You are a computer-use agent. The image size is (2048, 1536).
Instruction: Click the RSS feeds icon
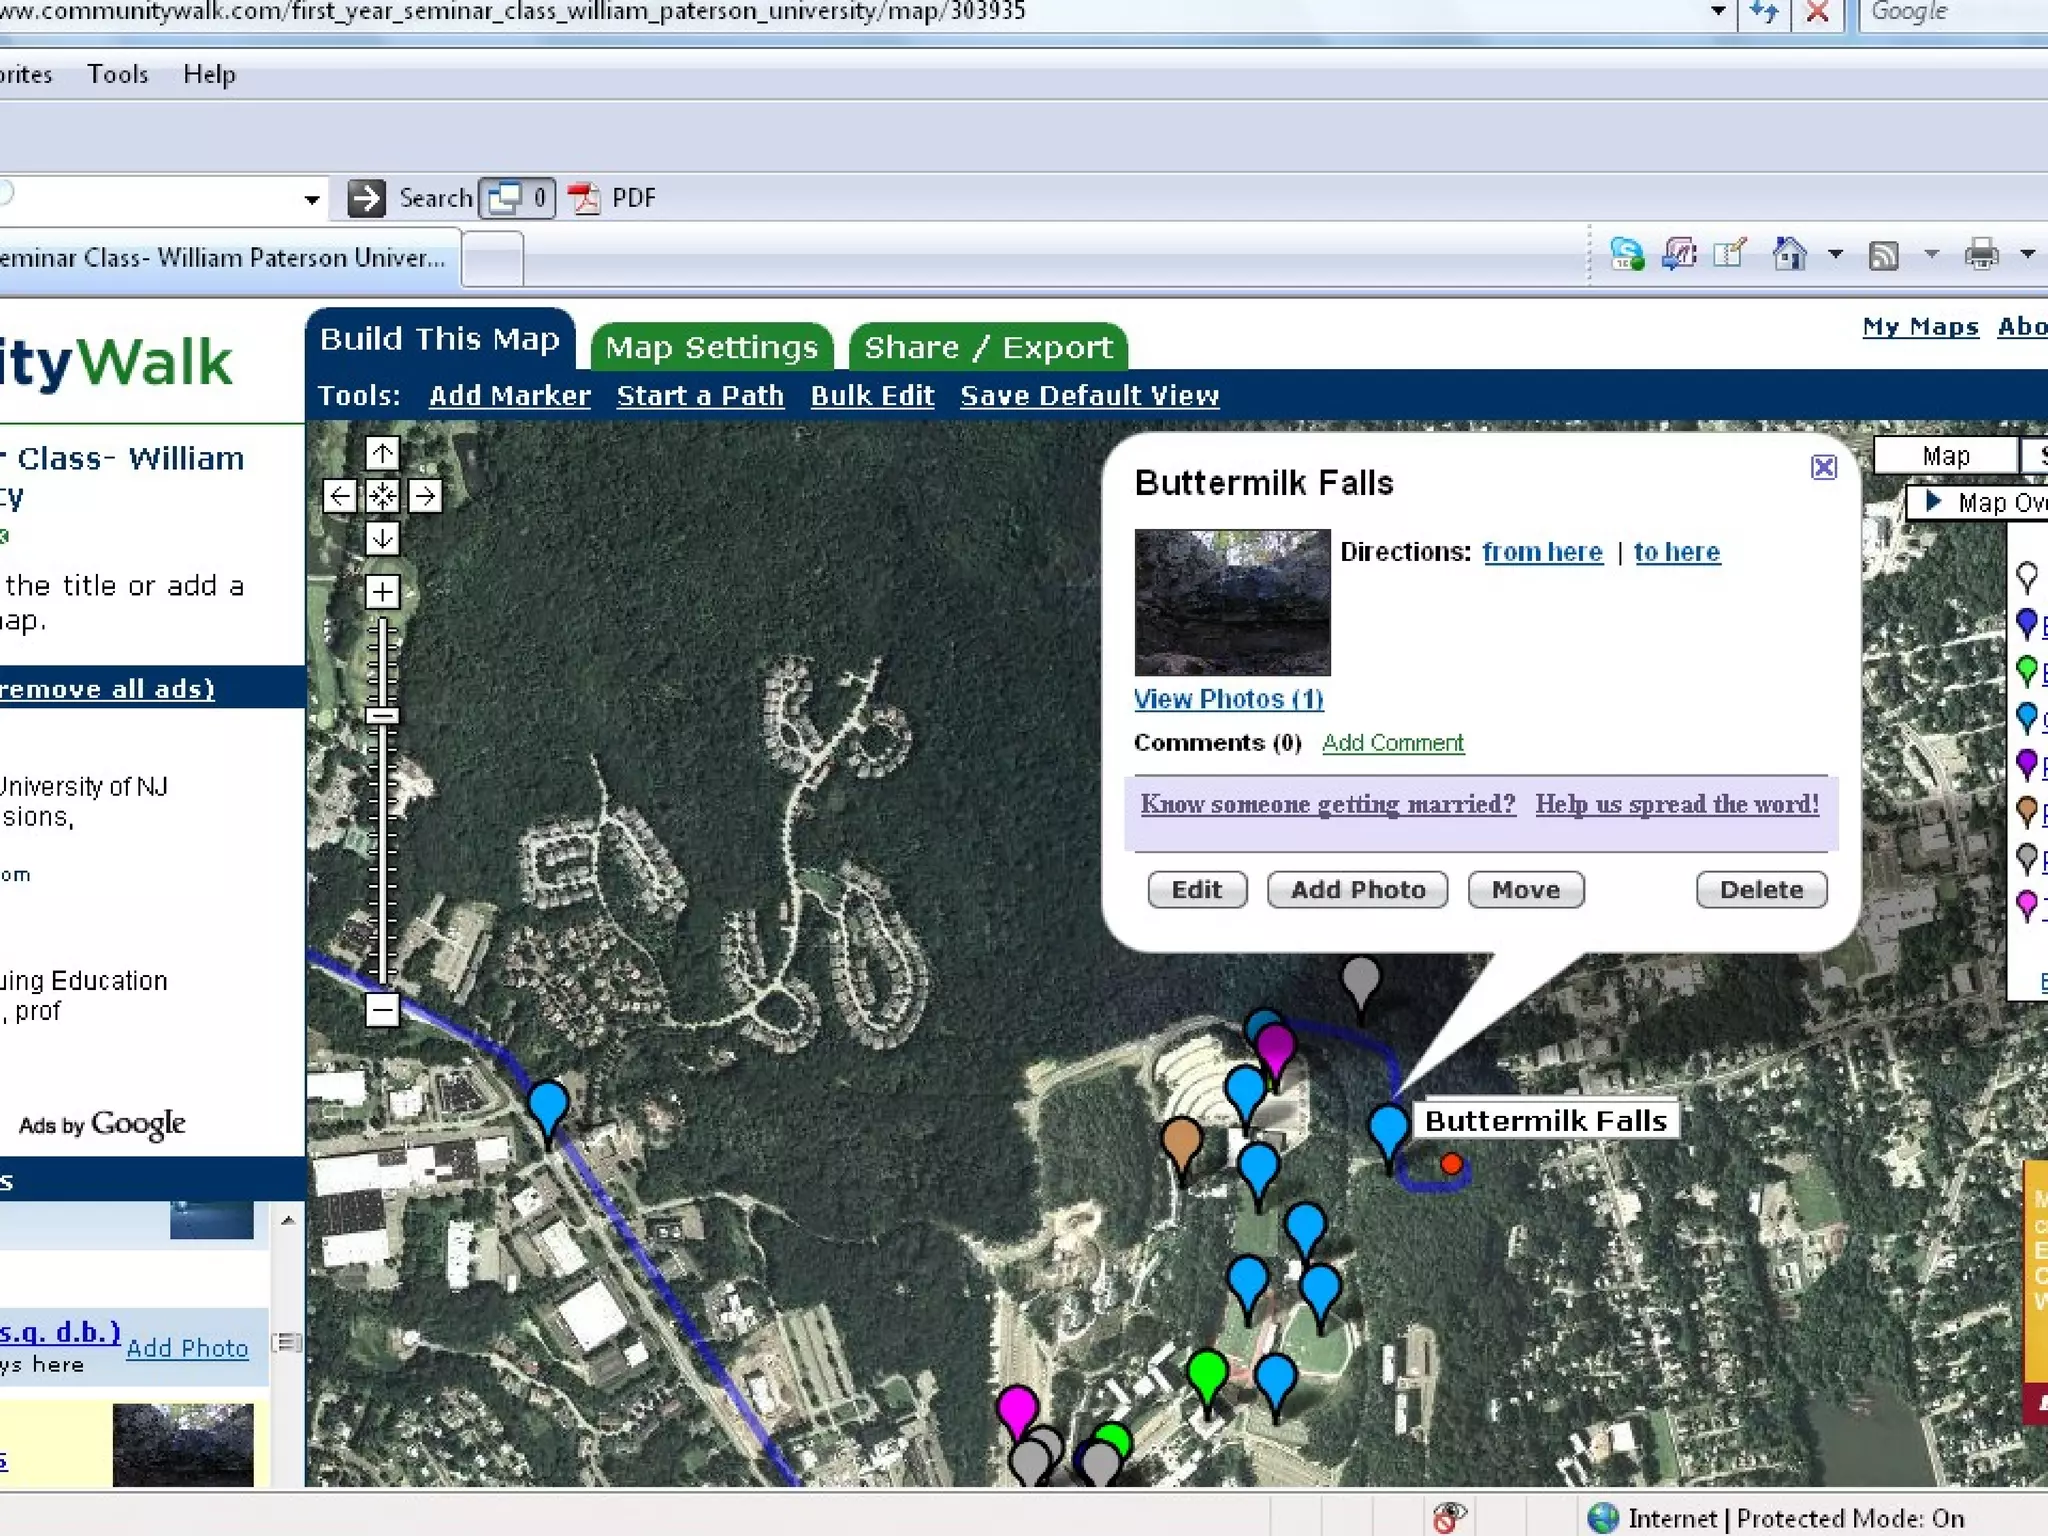pos(1883,255)
